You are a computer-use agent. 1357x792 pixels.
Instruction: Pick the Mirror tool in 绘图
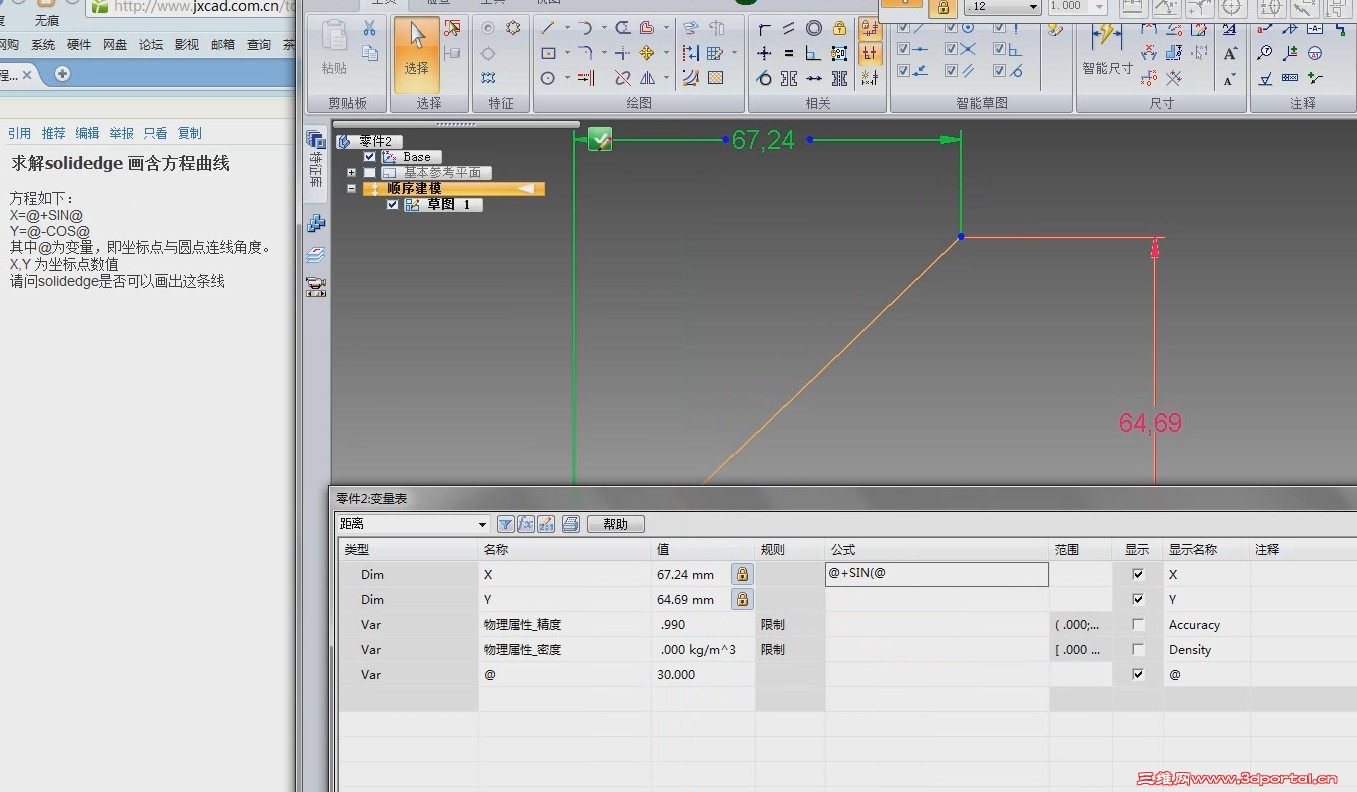point(647,78)
